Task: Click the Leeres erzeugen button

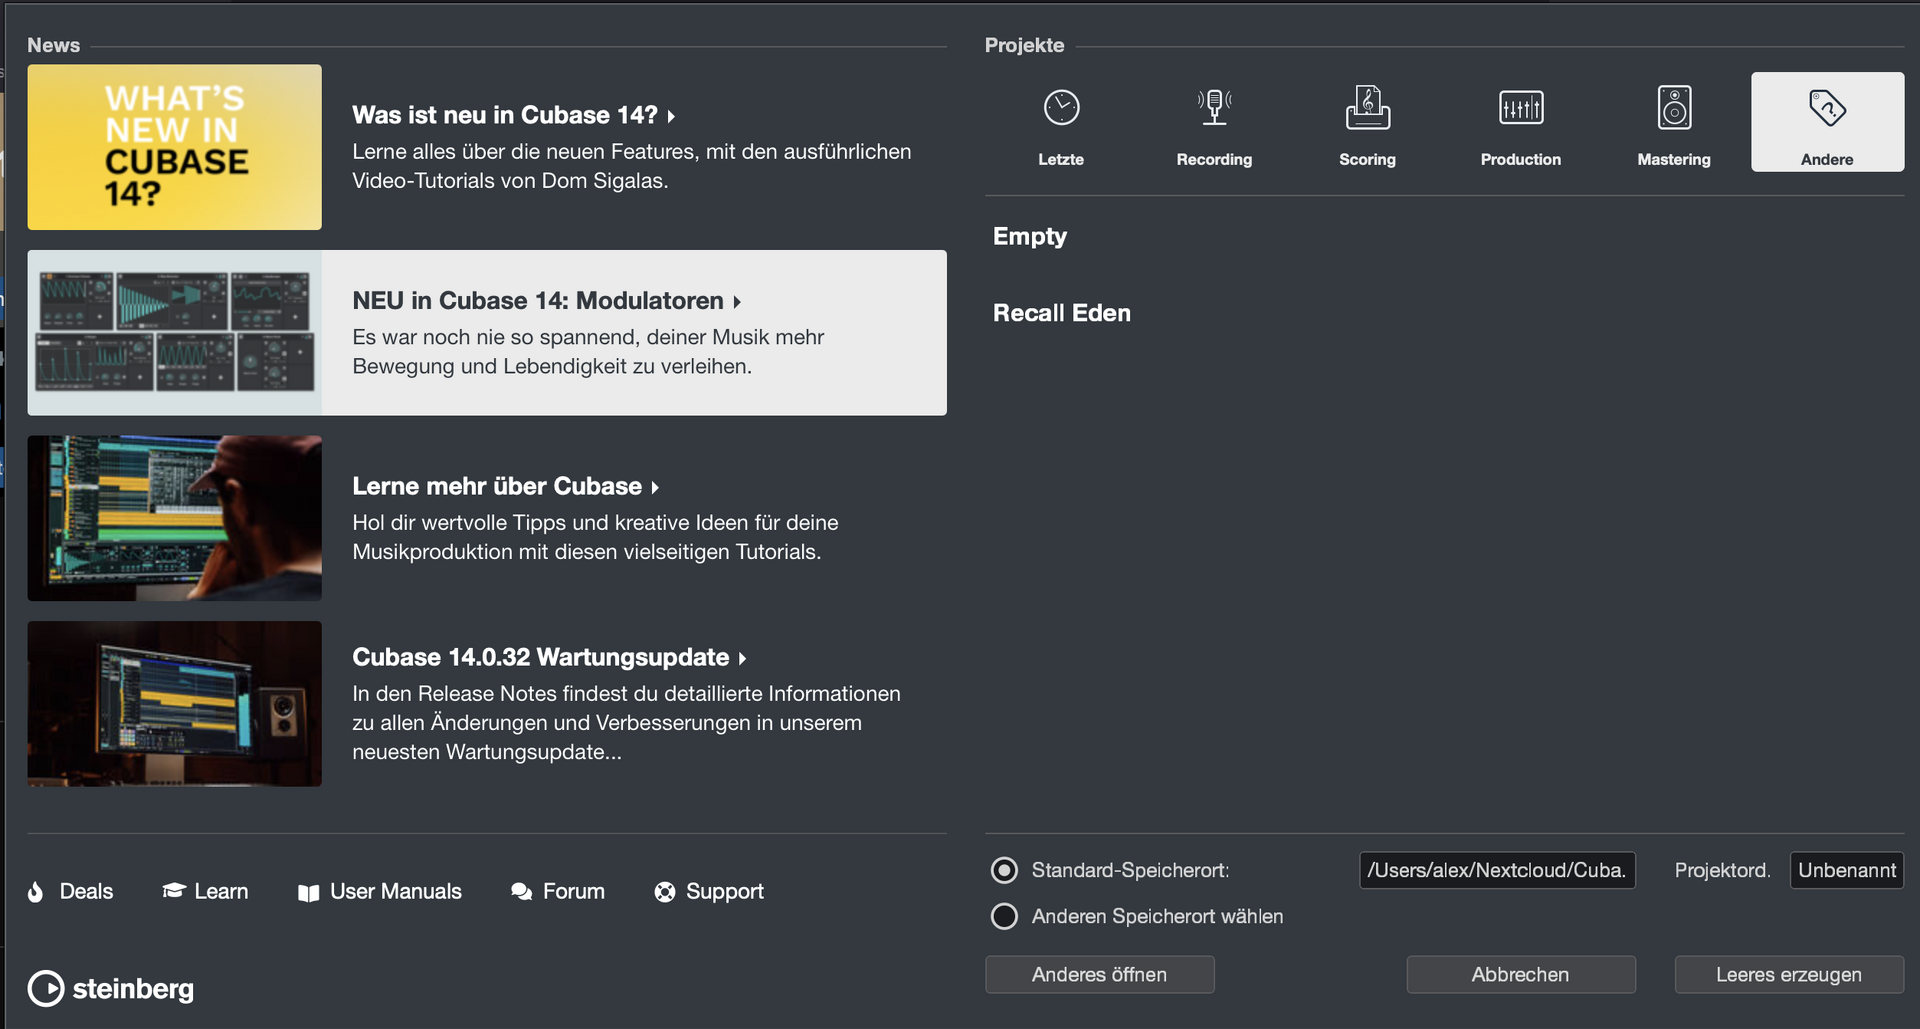Action: [1788, 974]
